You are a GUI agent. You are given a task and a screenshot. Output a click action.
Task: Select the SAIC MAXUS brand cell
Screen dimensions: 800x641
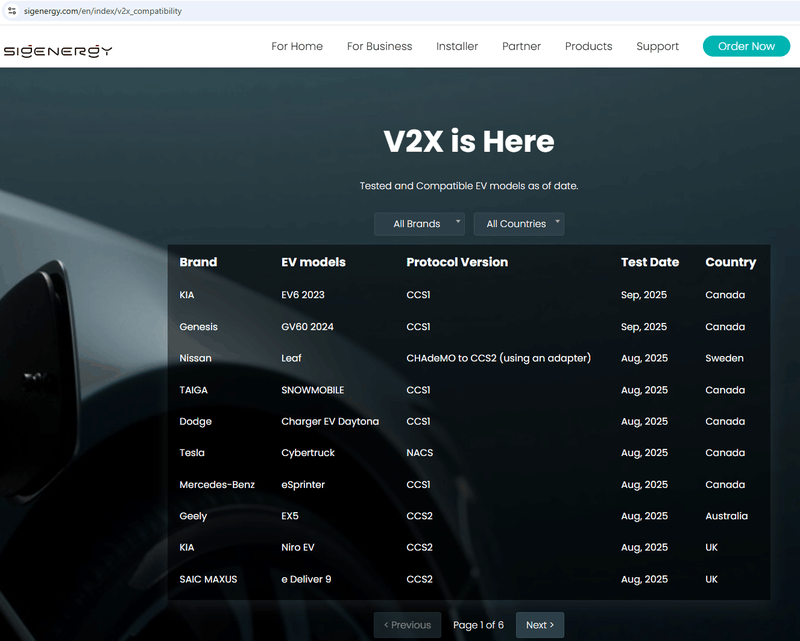click(x=208, y=579)
